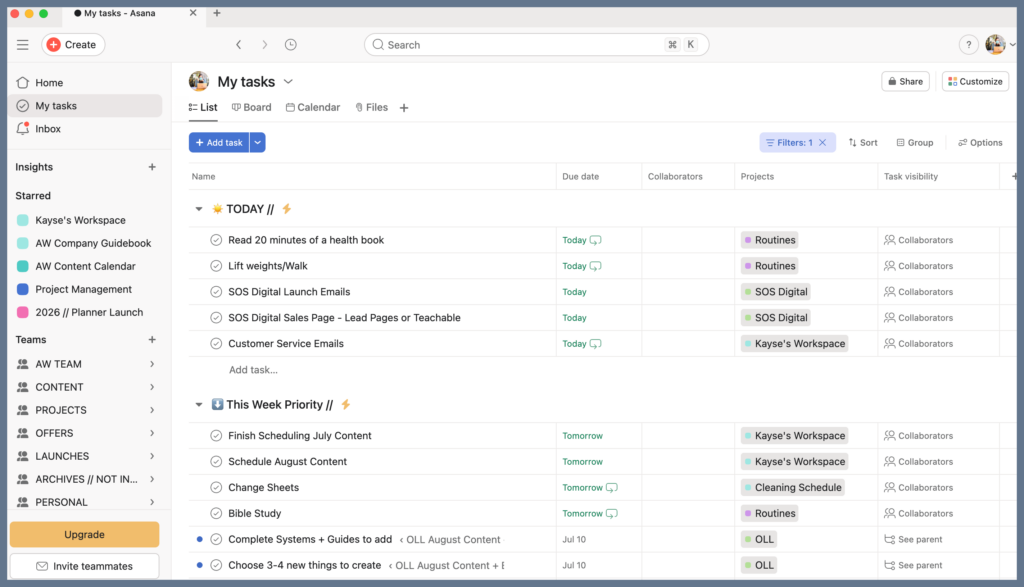Mark Change Sheets task complete
Viewport: 1024px width, 587px height.
(216, 488)
